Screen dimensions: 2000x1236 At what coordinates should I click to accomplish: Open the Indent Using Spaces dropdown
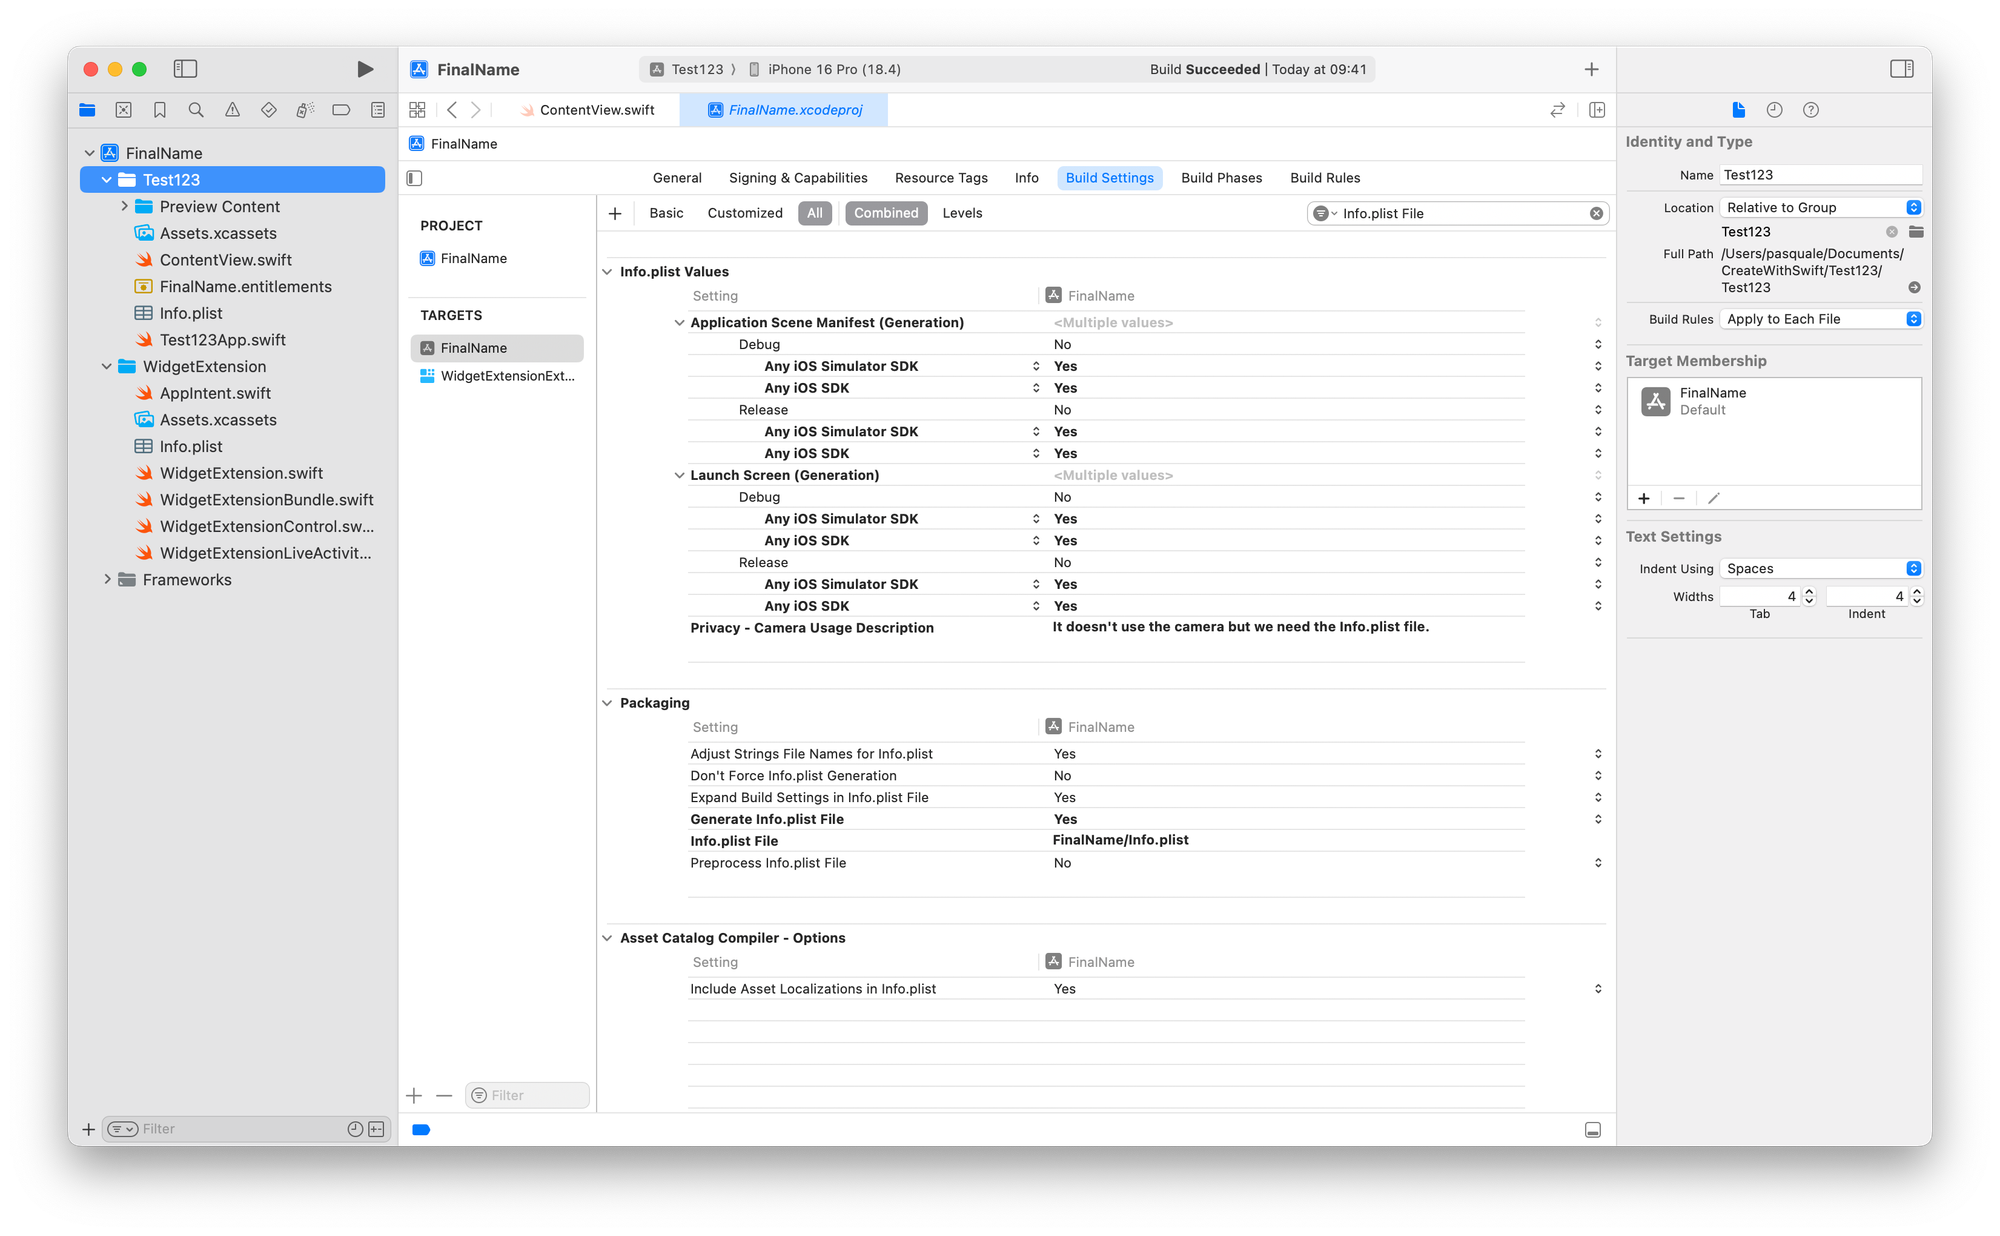1819,568
